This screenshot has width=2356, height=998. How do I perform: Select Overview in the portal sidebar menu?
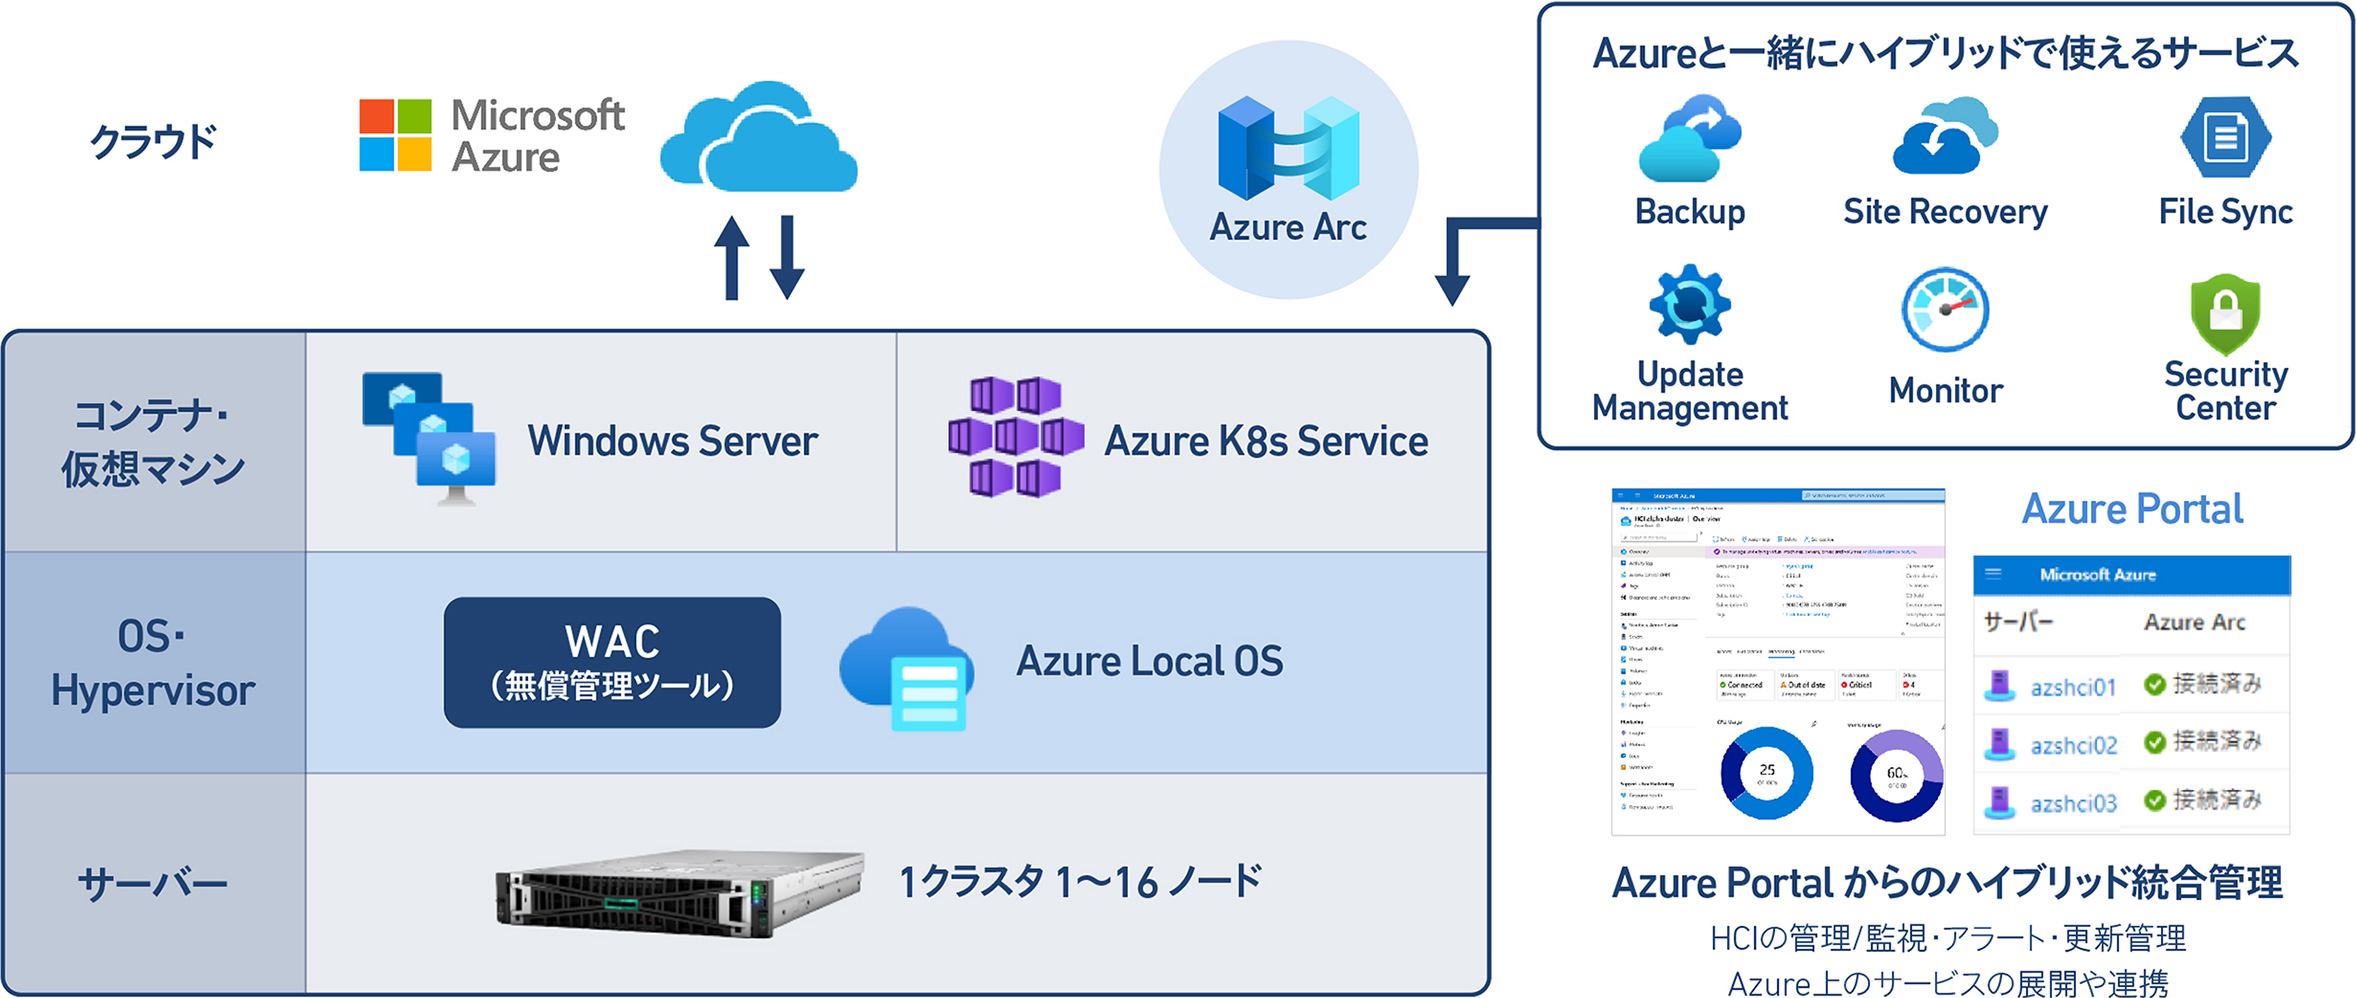1637,549
